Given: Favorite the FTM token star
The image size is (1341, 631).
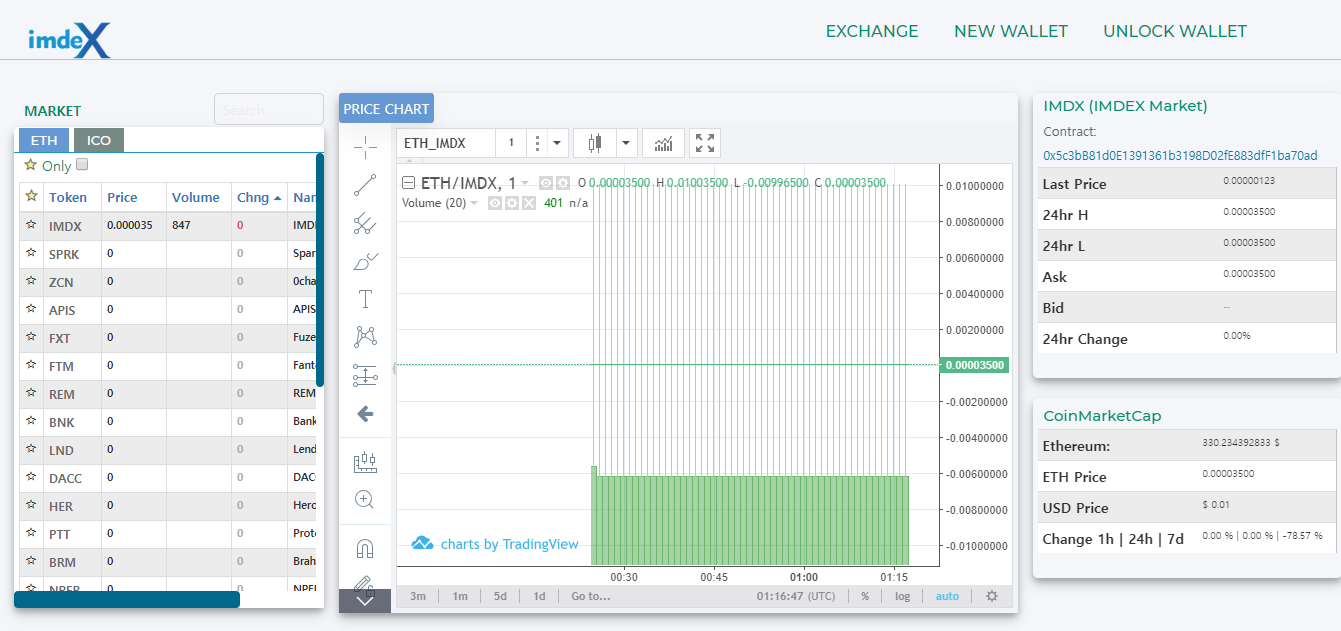Looking at the screenshot, I should click(x=31, y=366).
